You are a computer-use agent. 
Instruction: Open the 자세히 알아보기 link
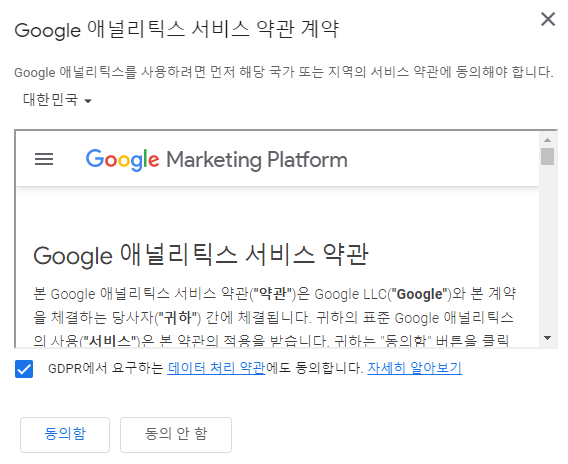tap(414, 368)
